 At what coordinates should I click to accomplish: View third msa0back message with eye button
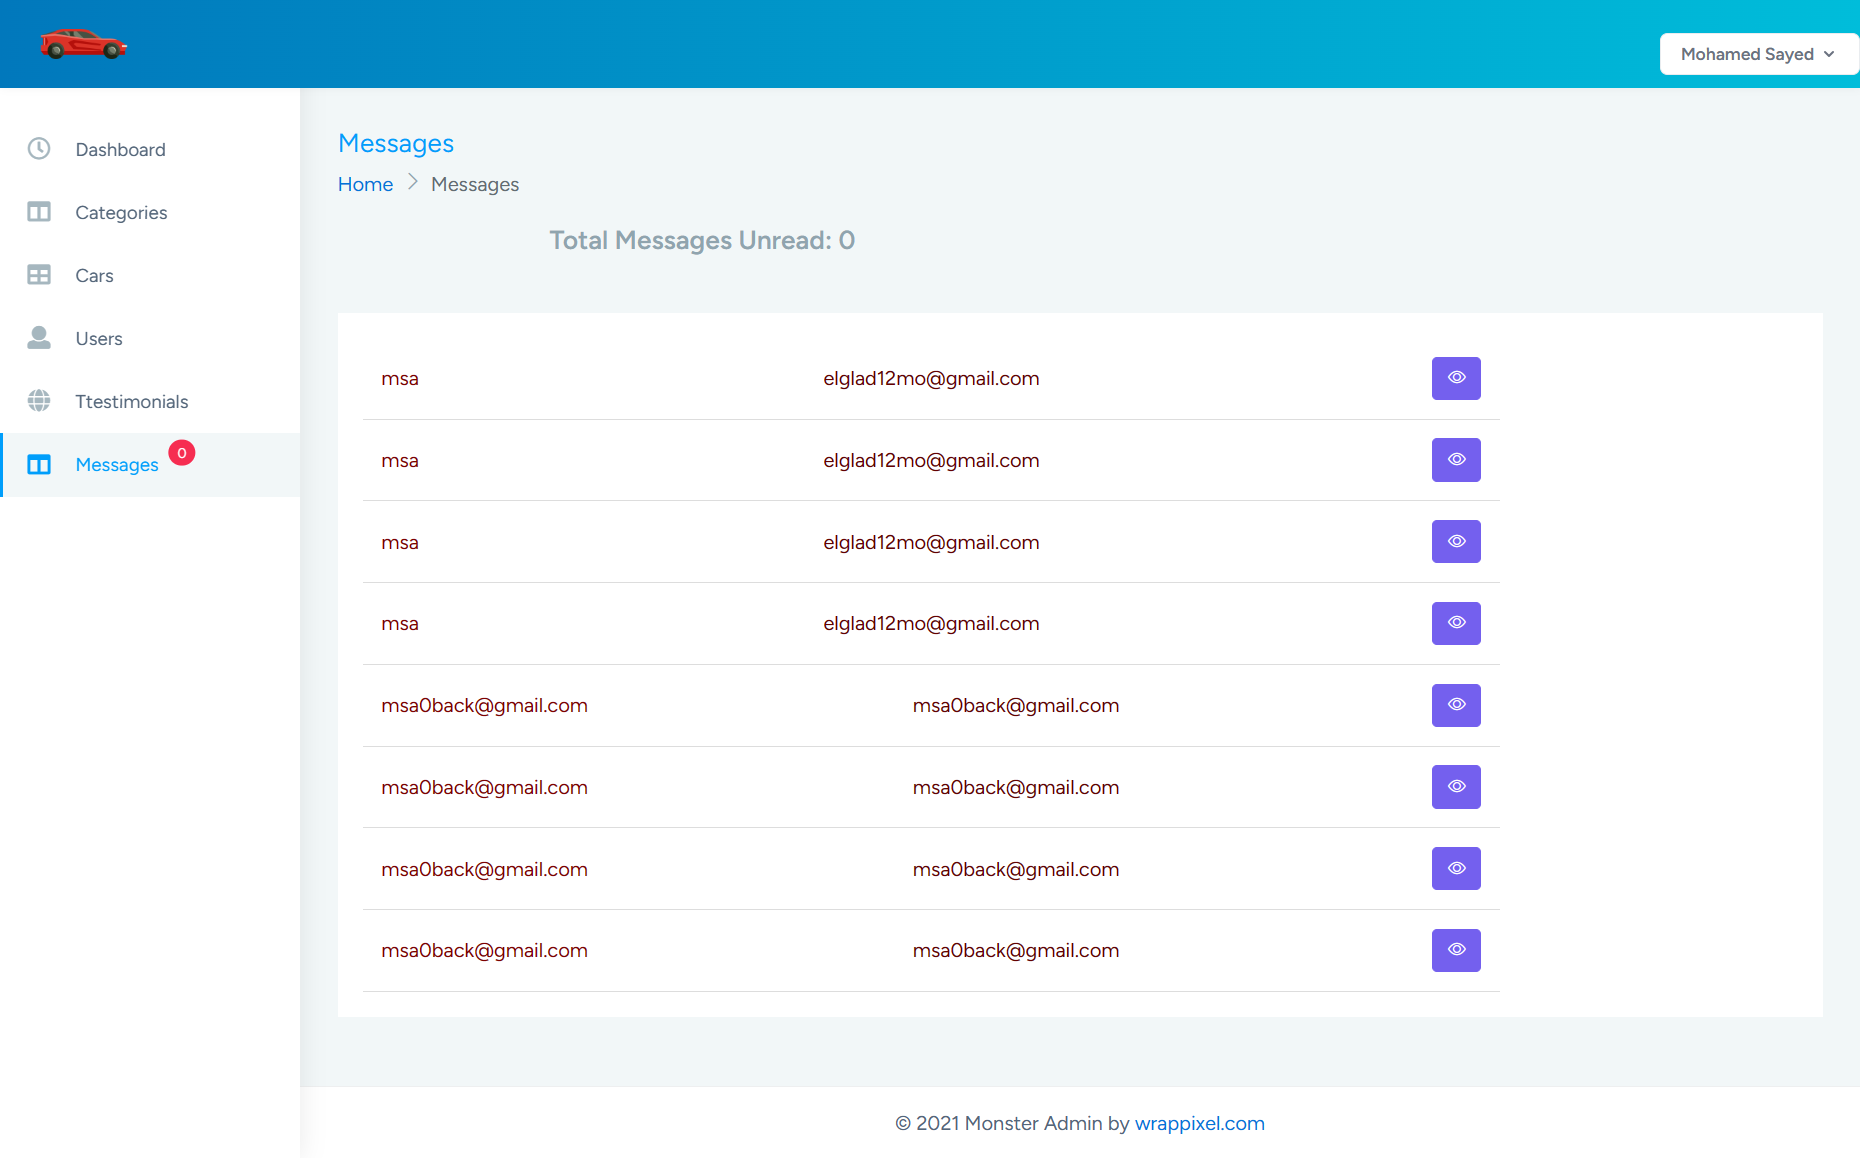point(1456,869)
